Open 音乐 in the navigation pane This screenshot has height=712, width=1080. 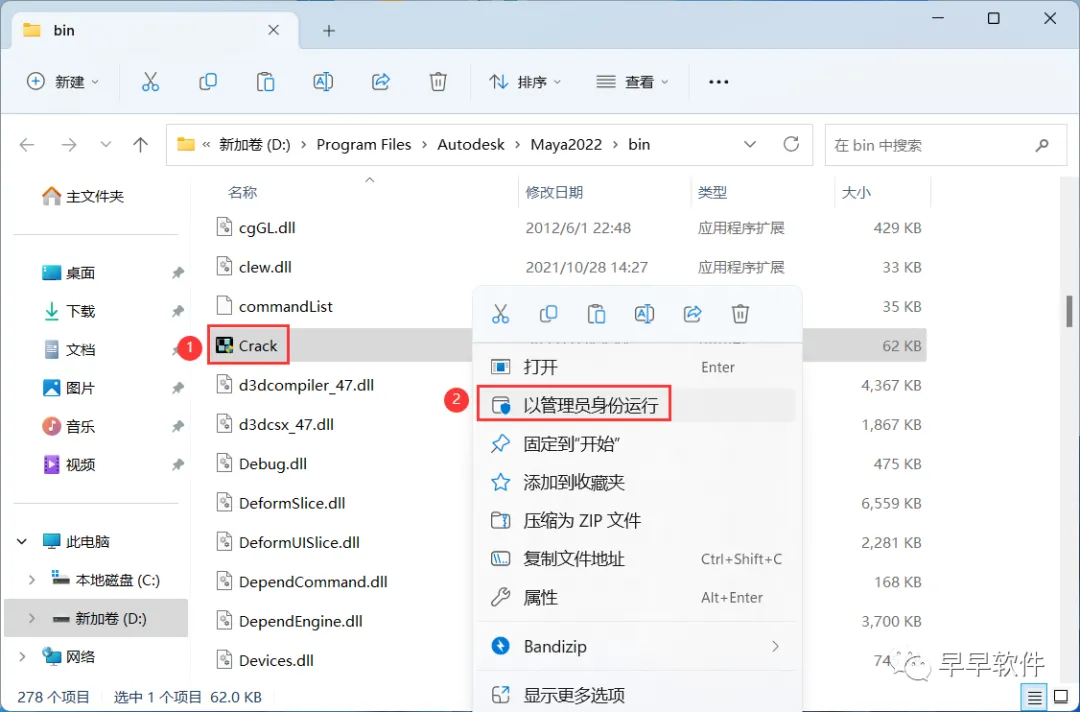pos(68,426)
